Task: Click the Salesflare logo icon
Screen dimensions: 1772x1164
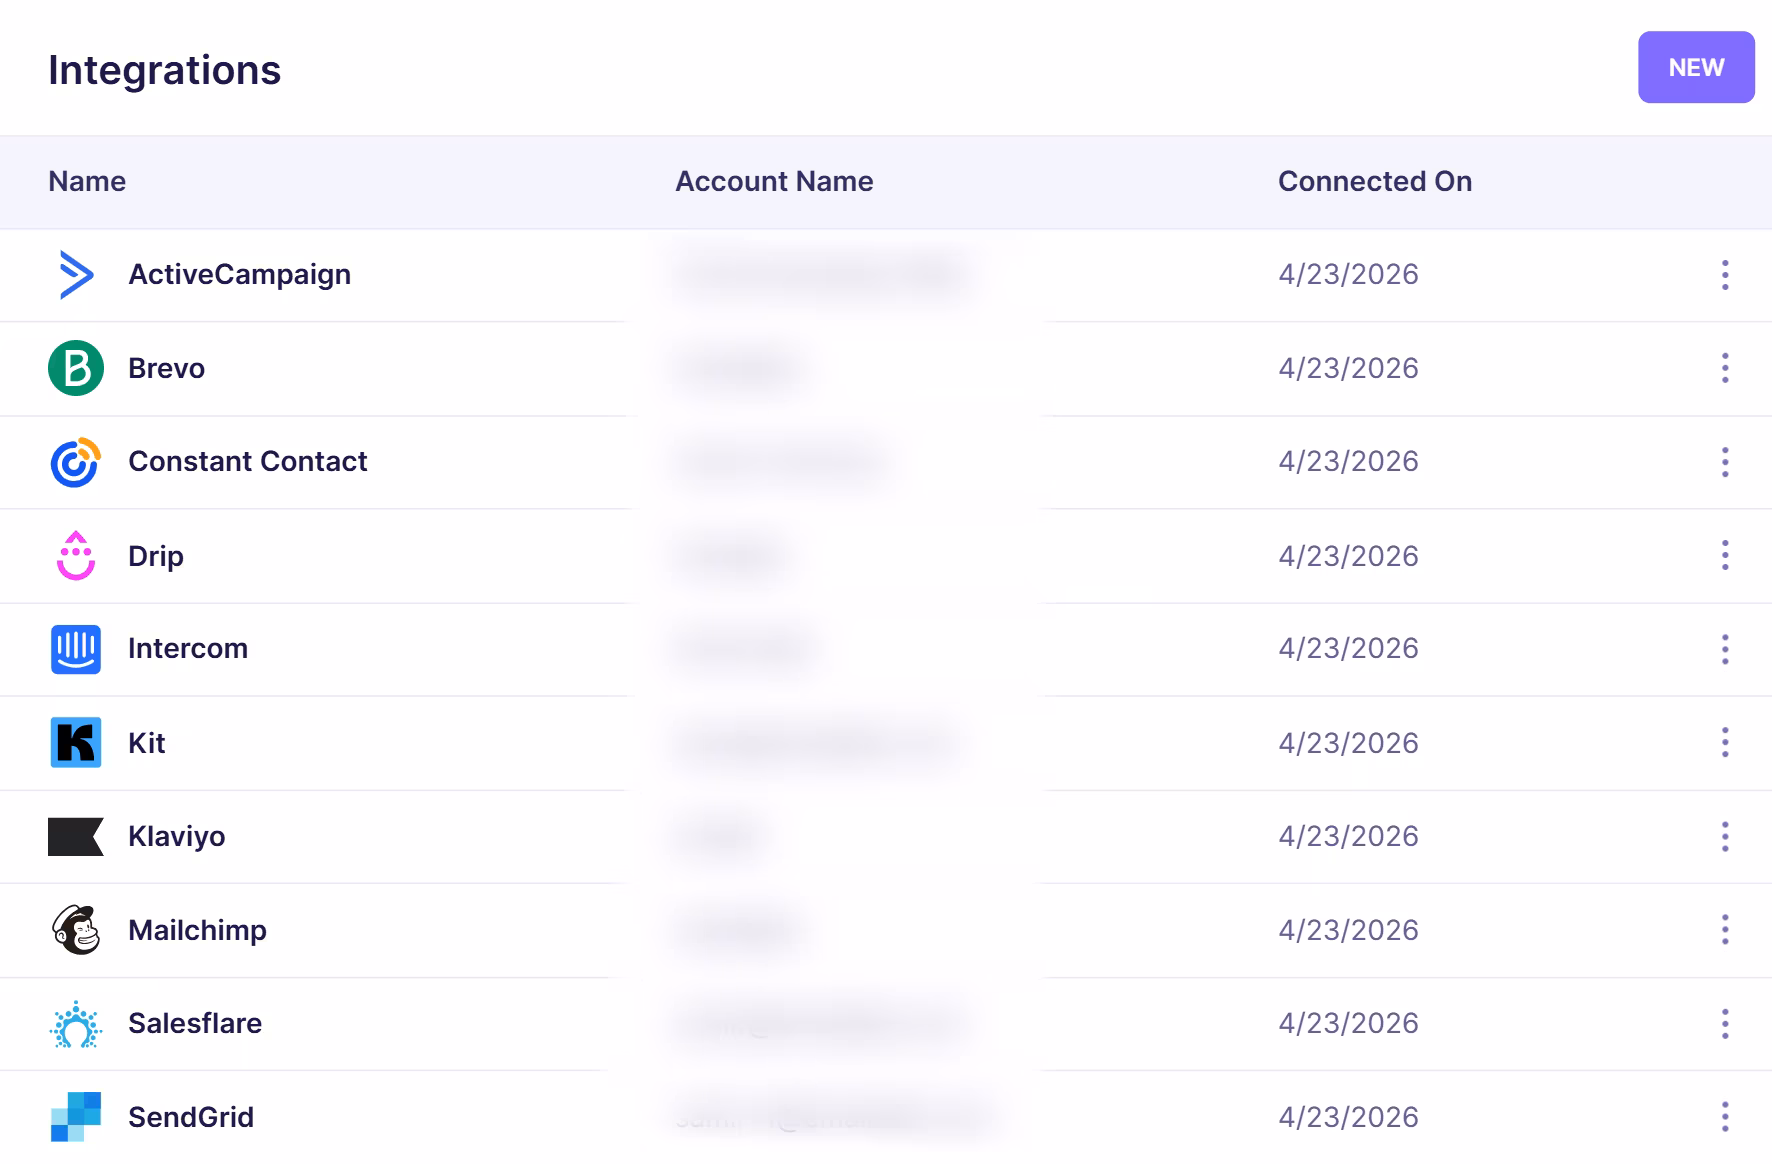Action: pos(76,1024)
